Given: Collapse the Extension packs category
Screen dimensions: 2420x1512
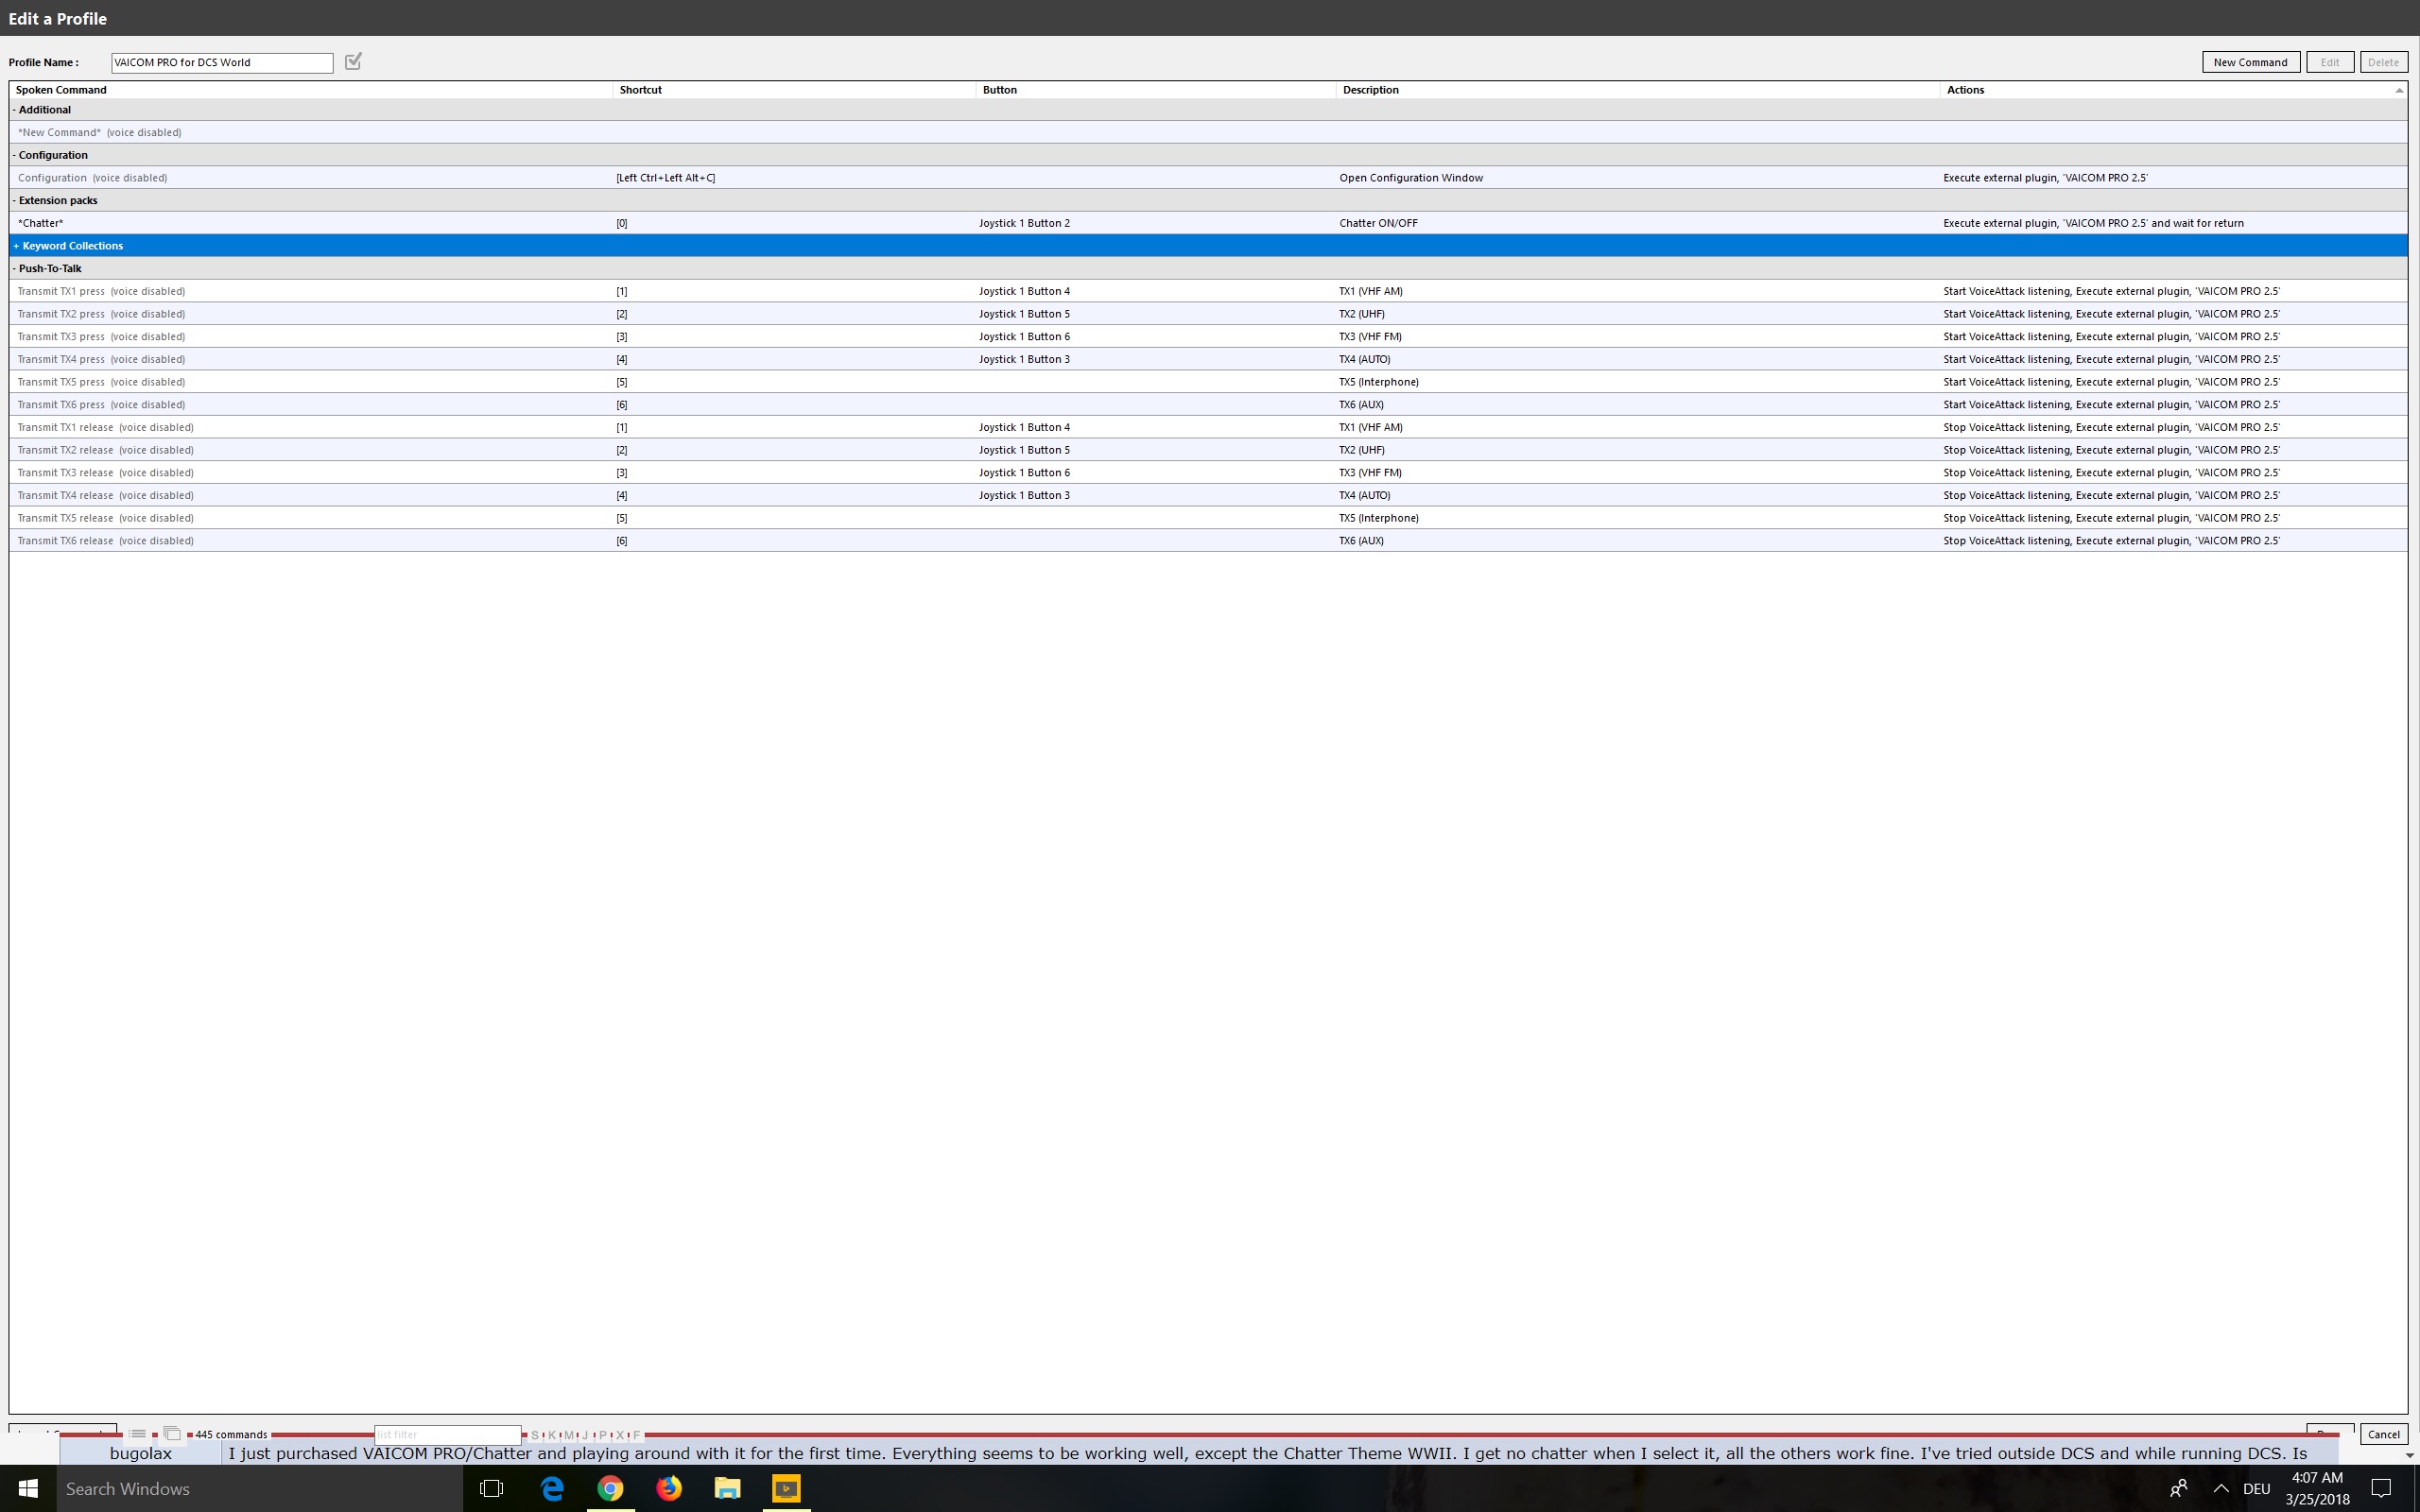Looking at the screenshot, I should pyautogui.click(x=14, y=200).
